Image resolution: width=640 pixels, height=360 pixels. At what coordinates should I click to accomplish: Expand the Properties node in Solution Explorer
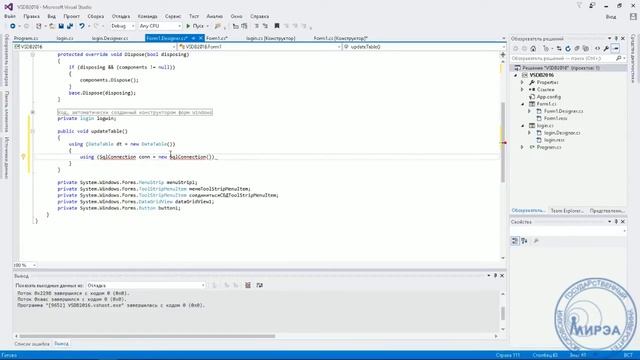(522, 82)
